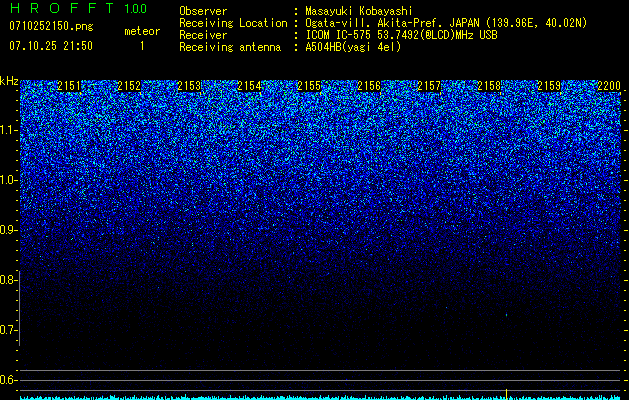
Task: Click the 1.0 kHz frequency label
Action: 9,180
